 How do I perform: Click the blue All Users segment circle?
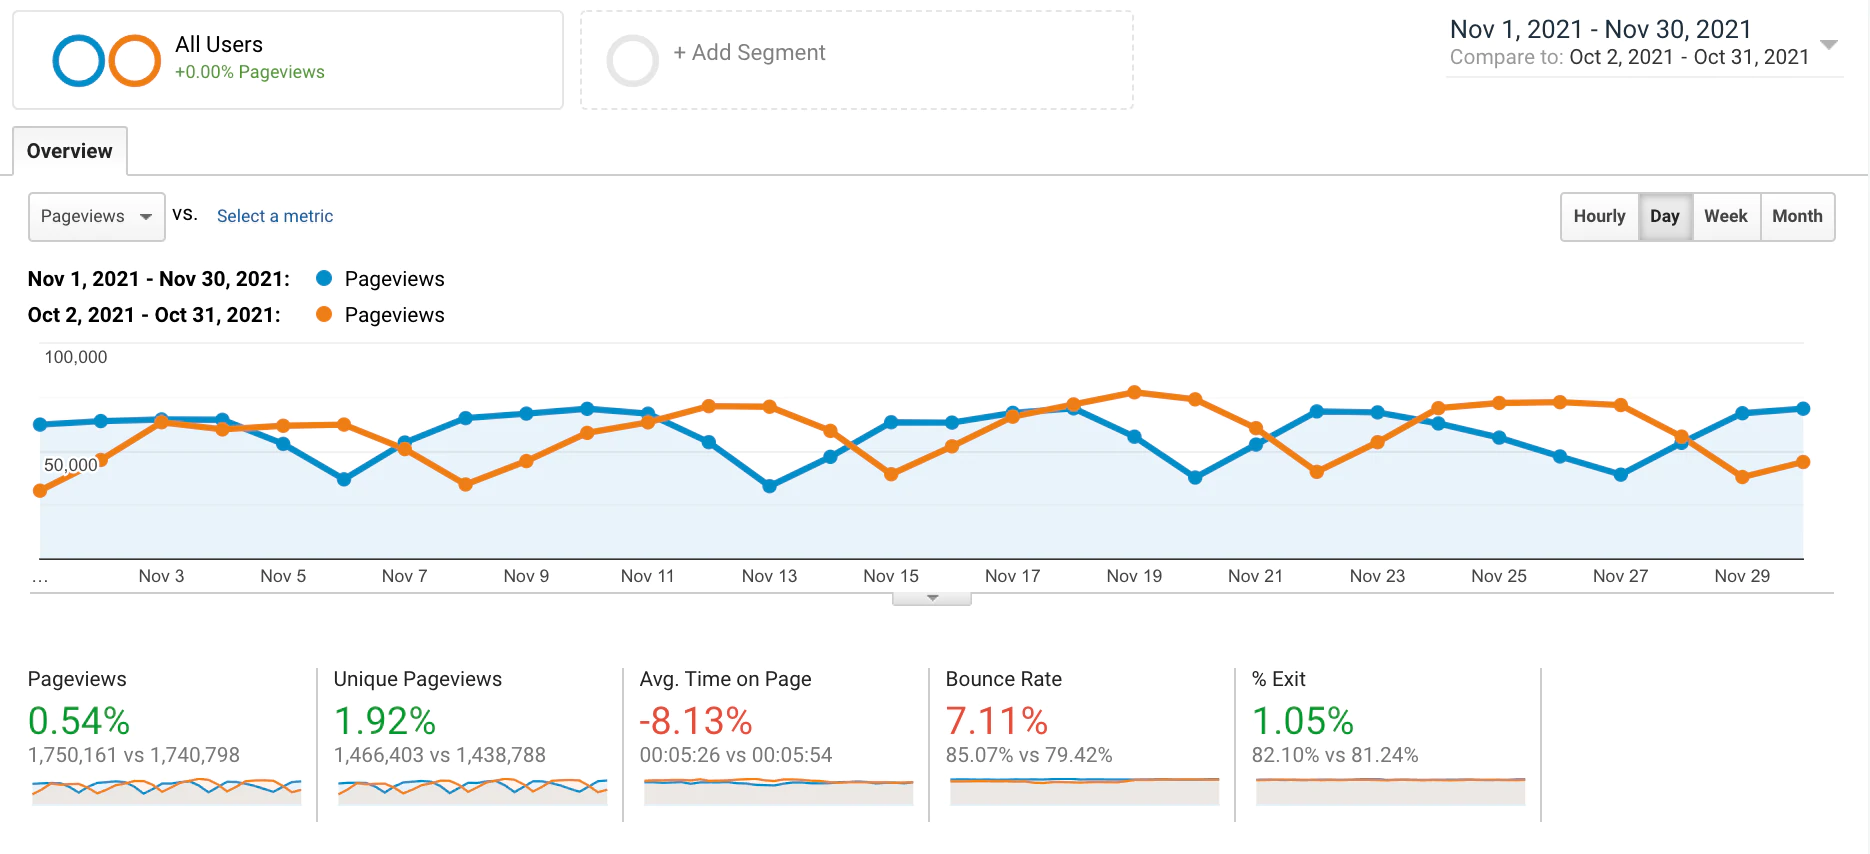(79, 61)
